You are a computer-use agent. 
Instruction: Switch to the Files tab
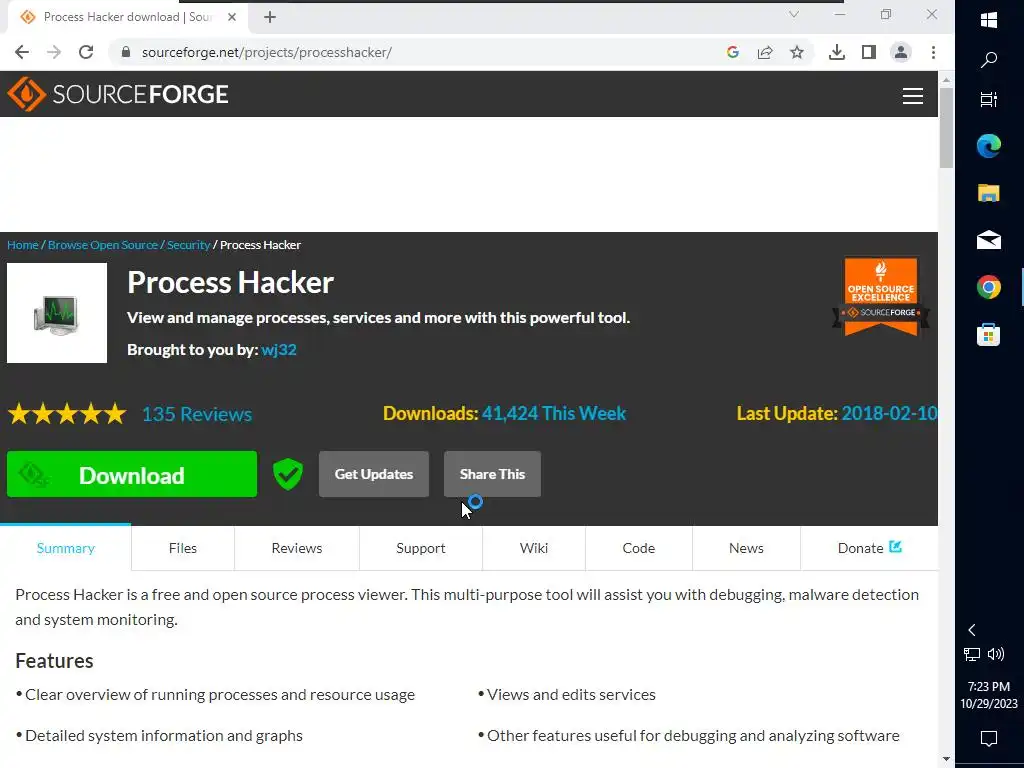click(183, 548)
